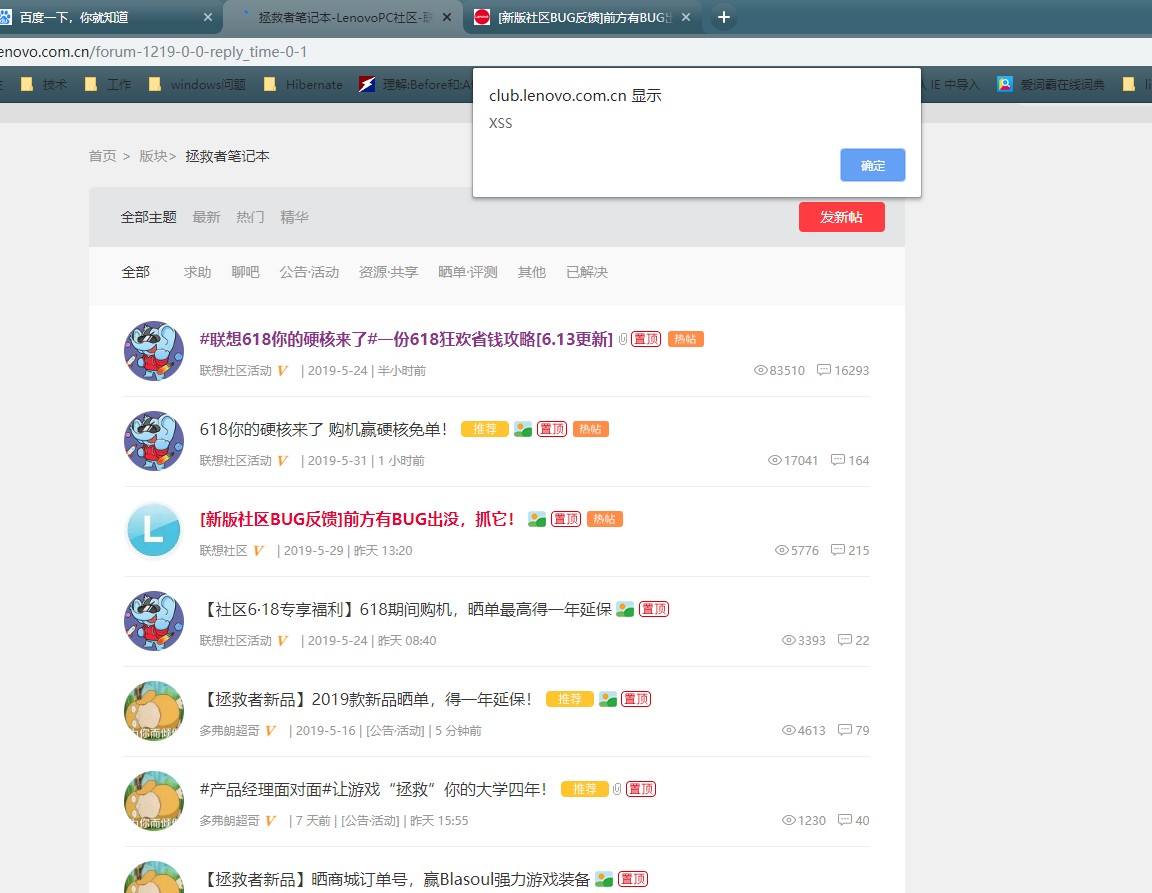Open the 前方有BUG出没，抓它 thread
The image size is (1152, 893).
point(357,519)
